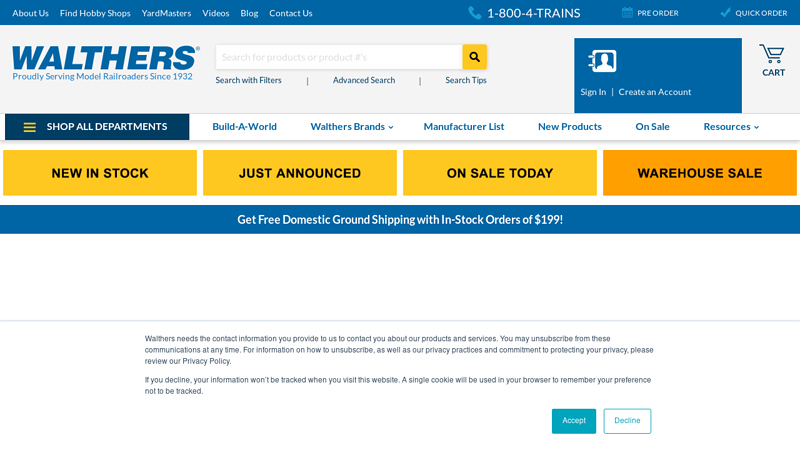Open the Shop All Departments hamburger icon
The width and height of the screenshot is (800, 450).
tap(30, 127)
